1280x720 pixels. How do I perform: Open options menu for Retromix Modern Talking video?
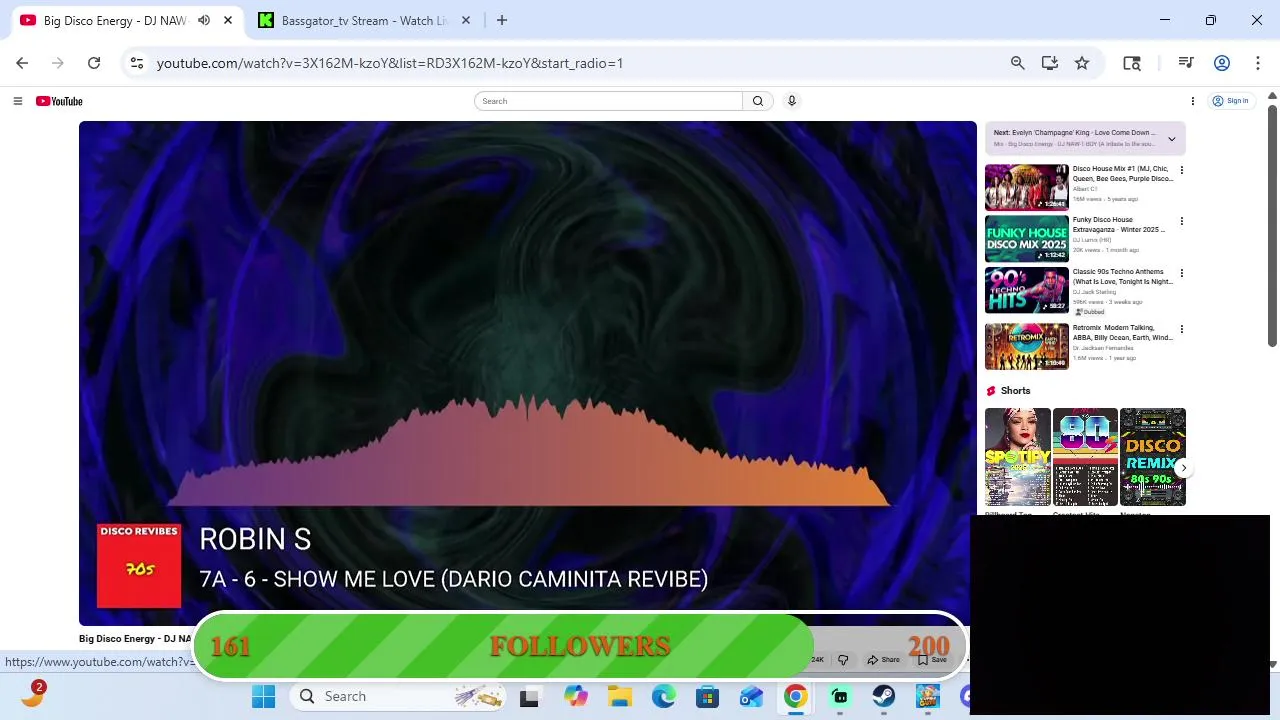[x=1181, y=329]
